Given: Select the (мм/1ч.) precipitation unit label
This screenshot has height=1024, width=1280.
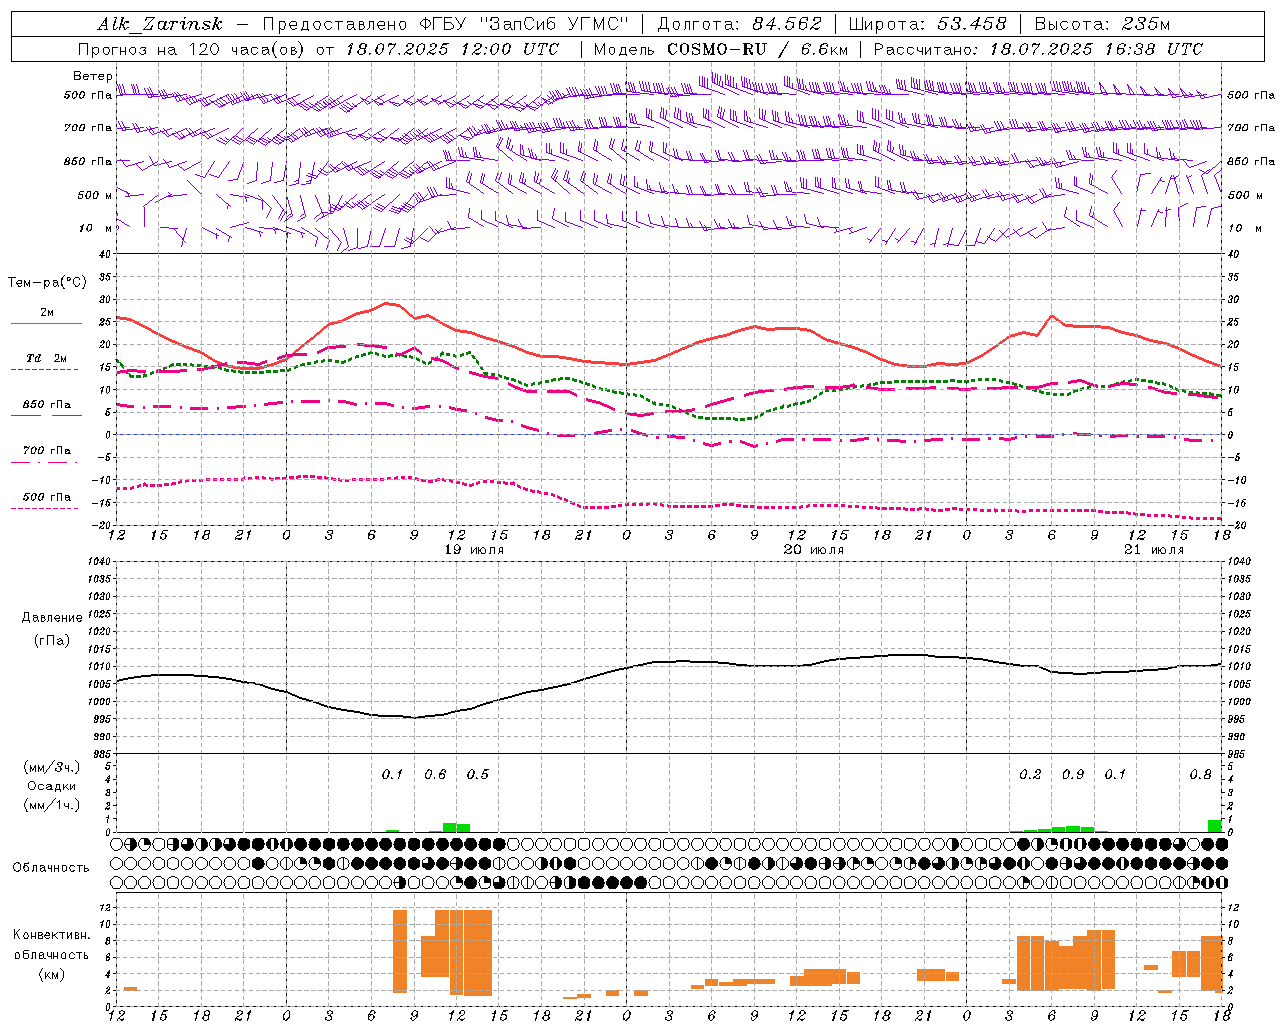Looking at the screenshot, I should pyautogui.click(x=52, y=805).
